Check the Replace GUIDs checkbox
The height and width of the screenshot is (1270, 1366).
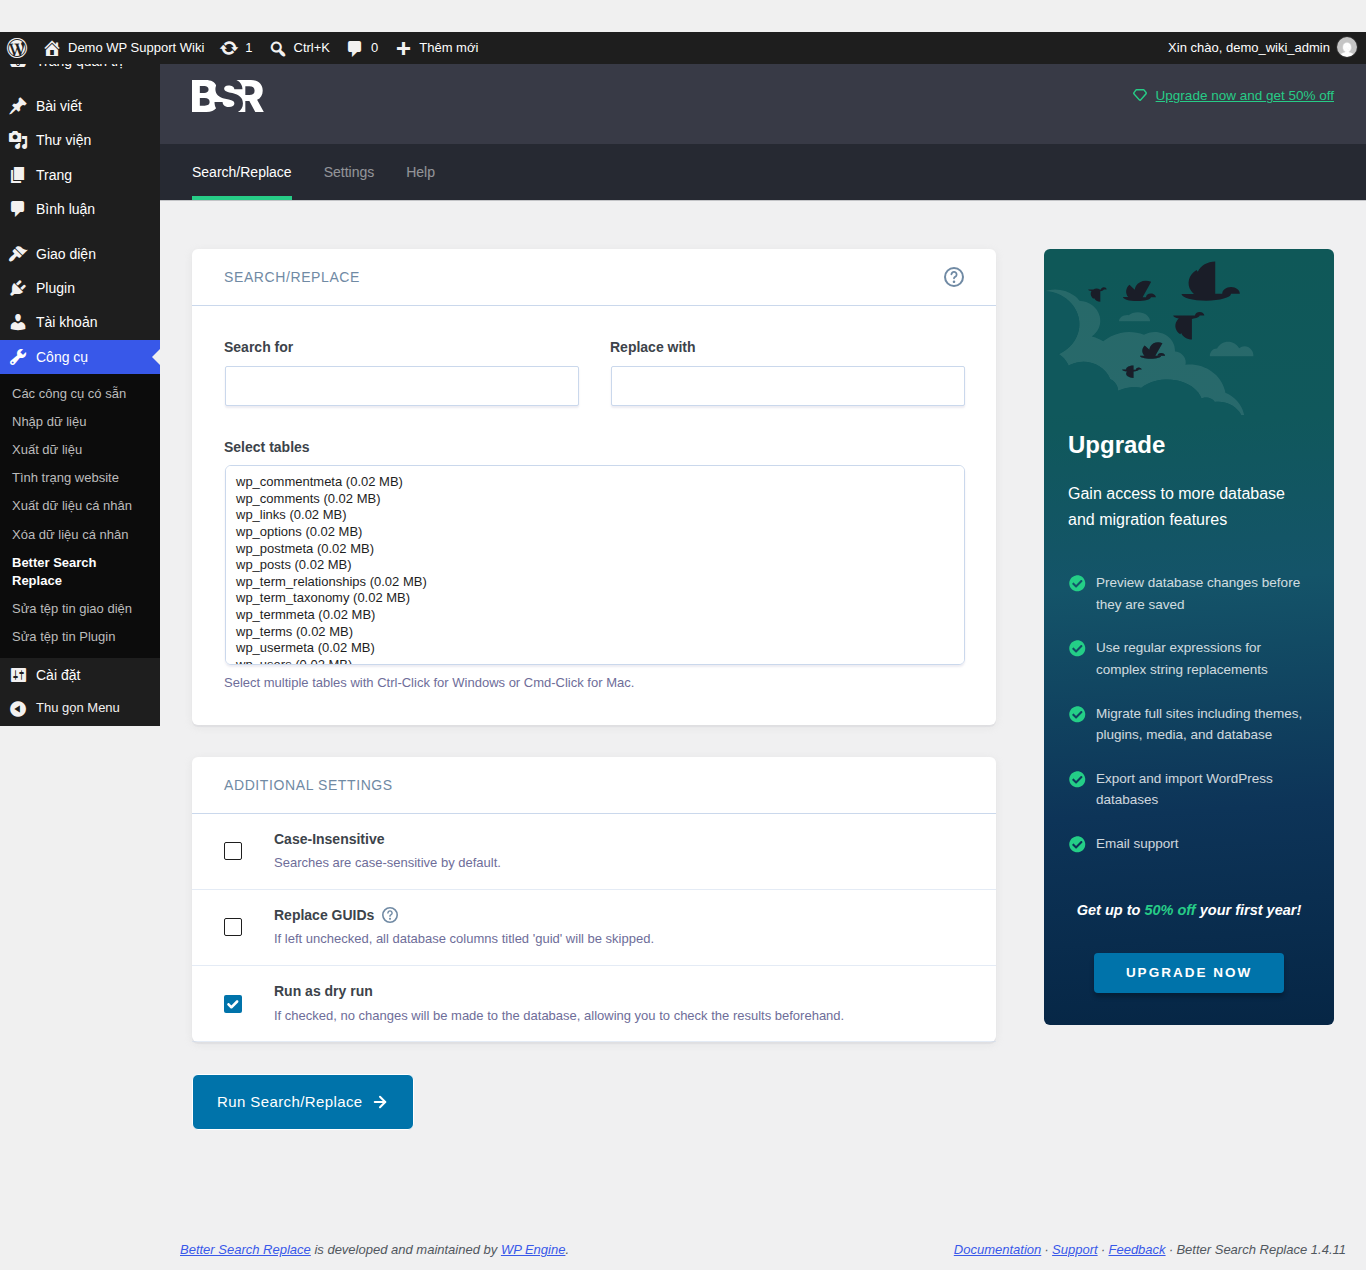(x=233, y=927)
